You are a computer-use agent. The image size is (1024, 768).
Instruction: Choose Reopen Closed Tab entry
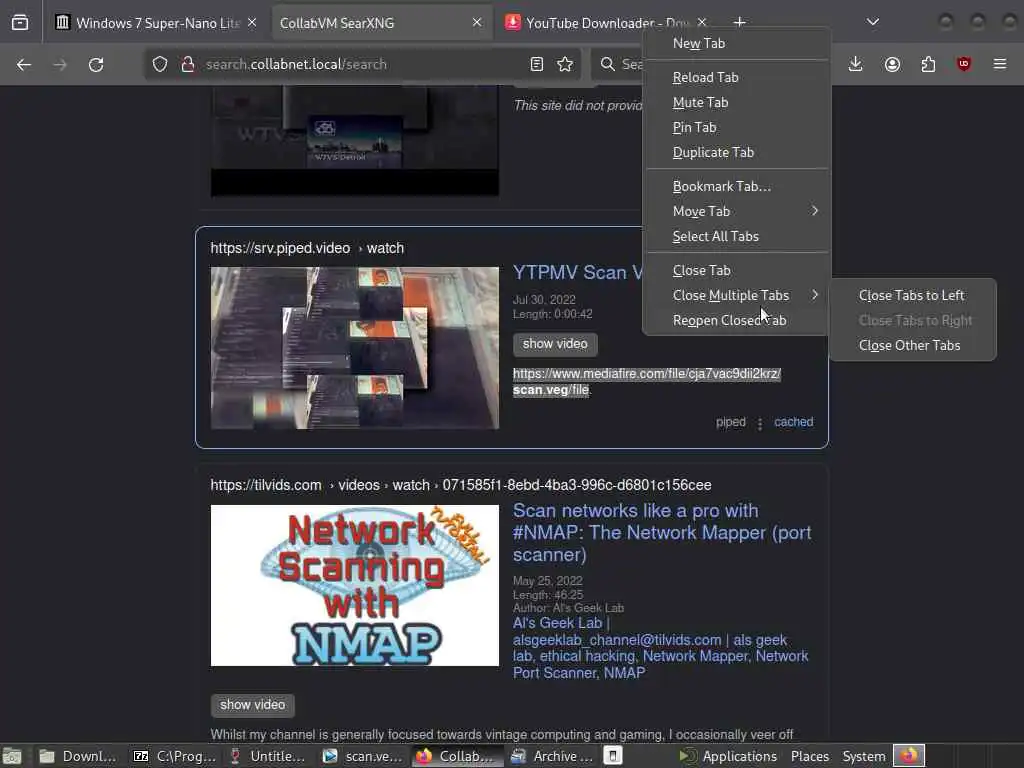click(x=737, y=320)
